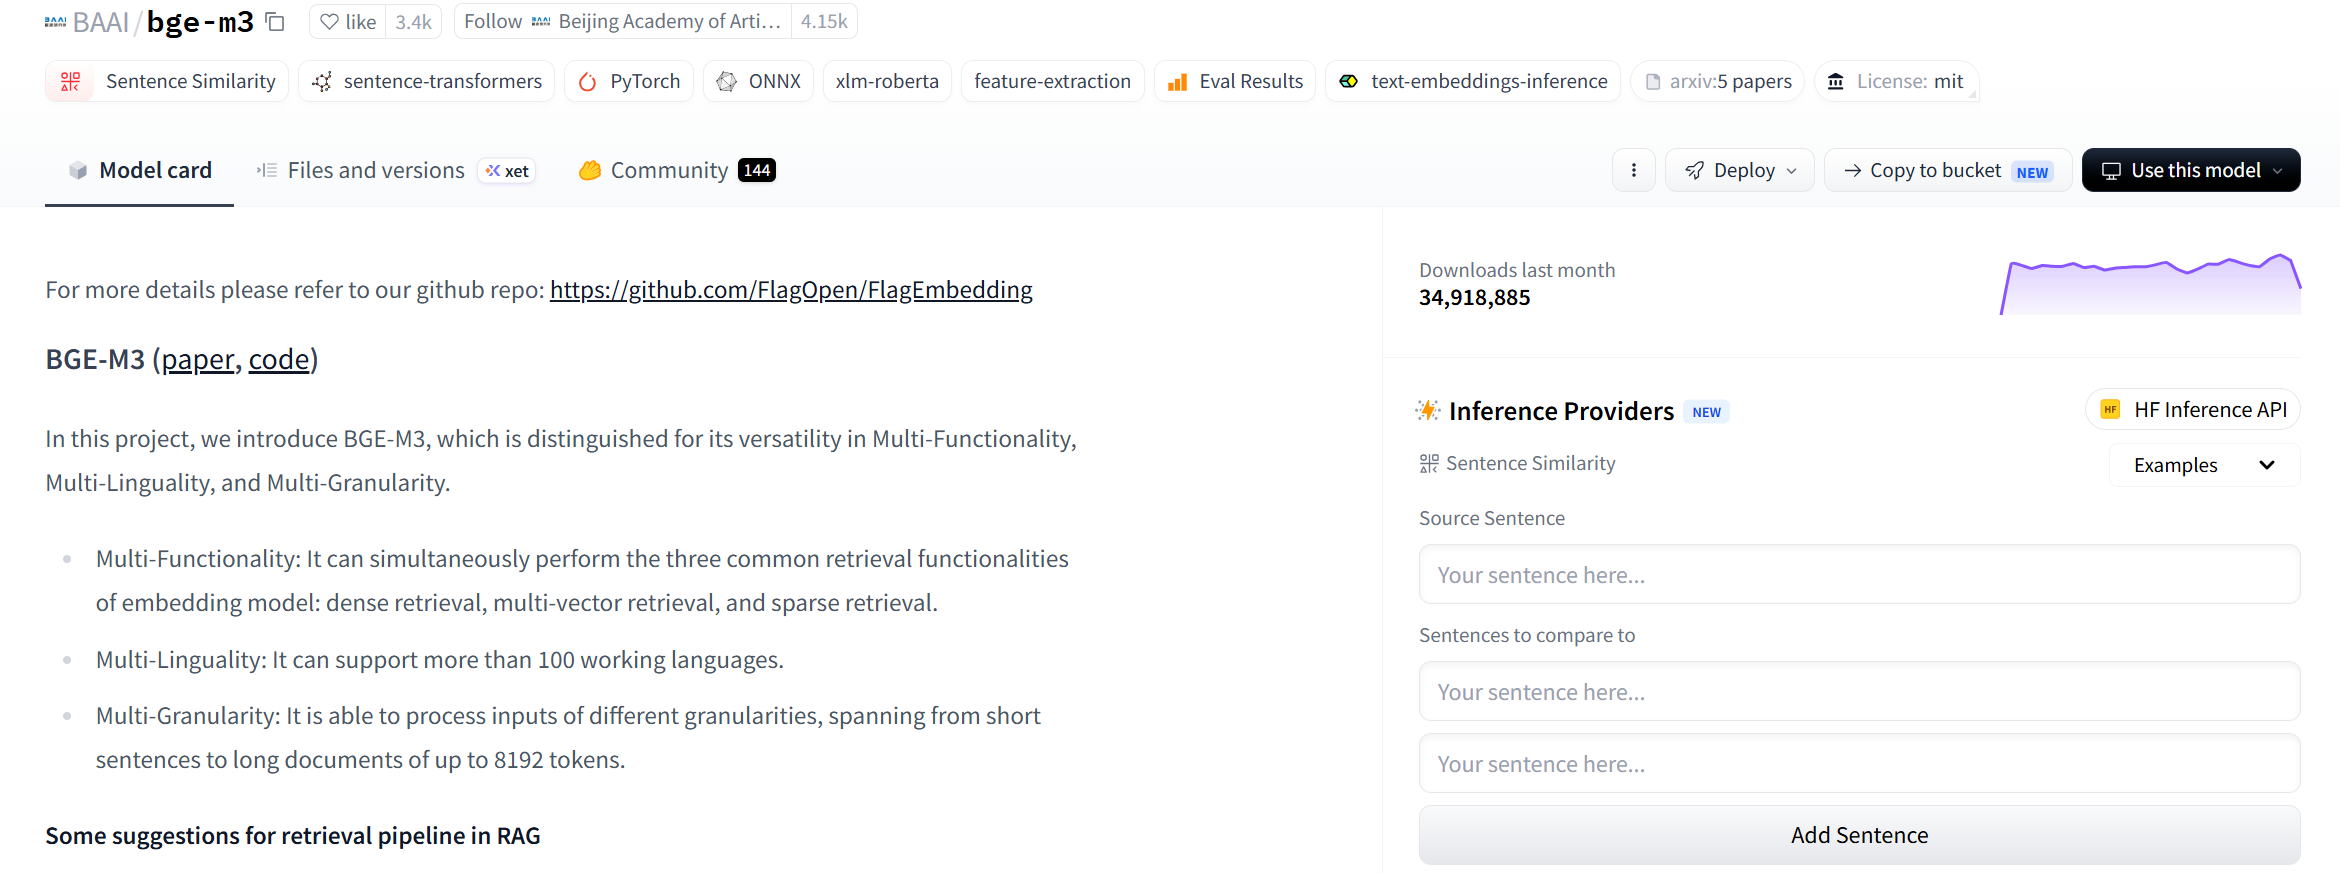This screenshot has height=873, width=2340.
Task: Click the text-embeddings-inference tag icon
Action: point(1349,82)
